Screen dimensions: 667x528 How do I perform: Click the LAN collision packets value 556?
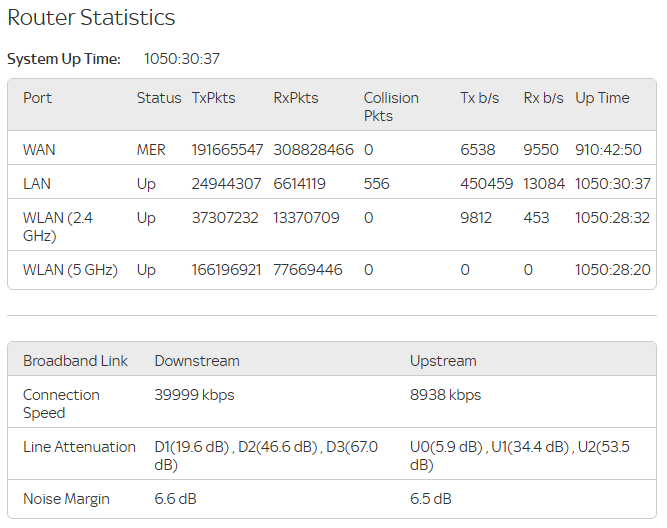click(376, 184)
